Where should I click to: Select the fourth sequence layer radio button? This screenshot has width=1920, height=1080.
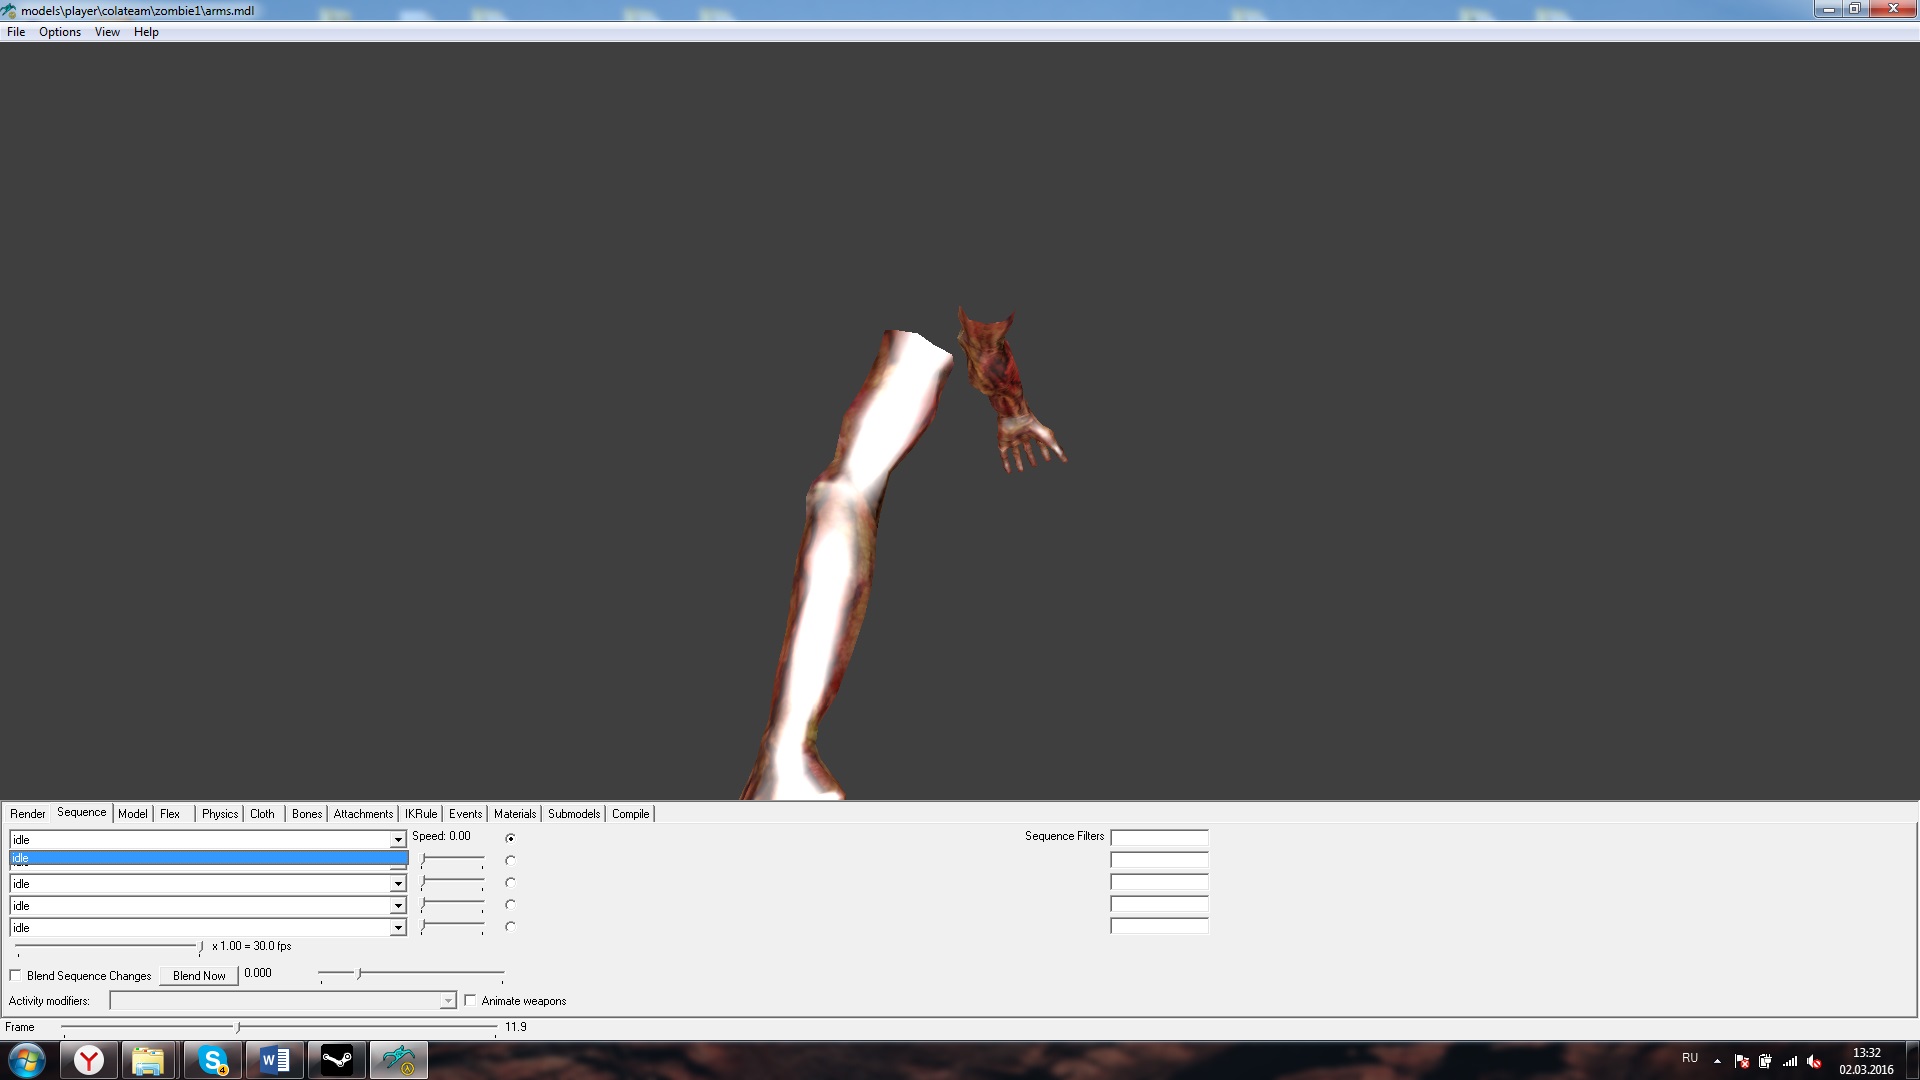[x=510, y=904]
